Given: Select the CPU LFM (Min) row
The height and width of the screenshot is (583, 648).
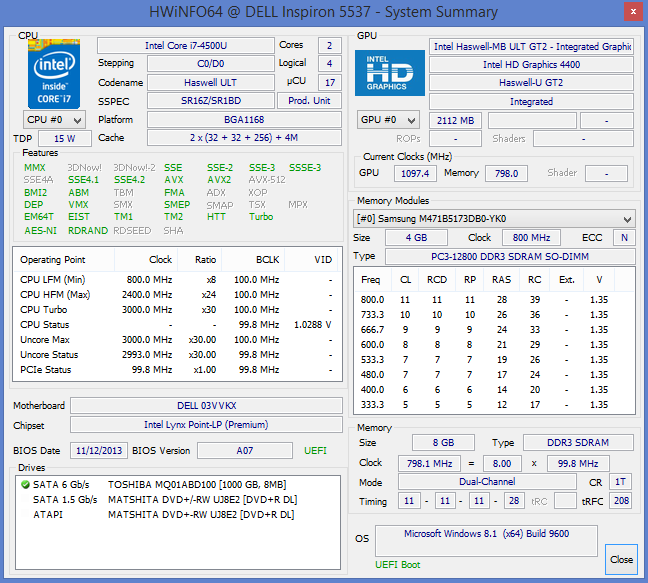Looking at the screenshot, I should tap(176, 280).
